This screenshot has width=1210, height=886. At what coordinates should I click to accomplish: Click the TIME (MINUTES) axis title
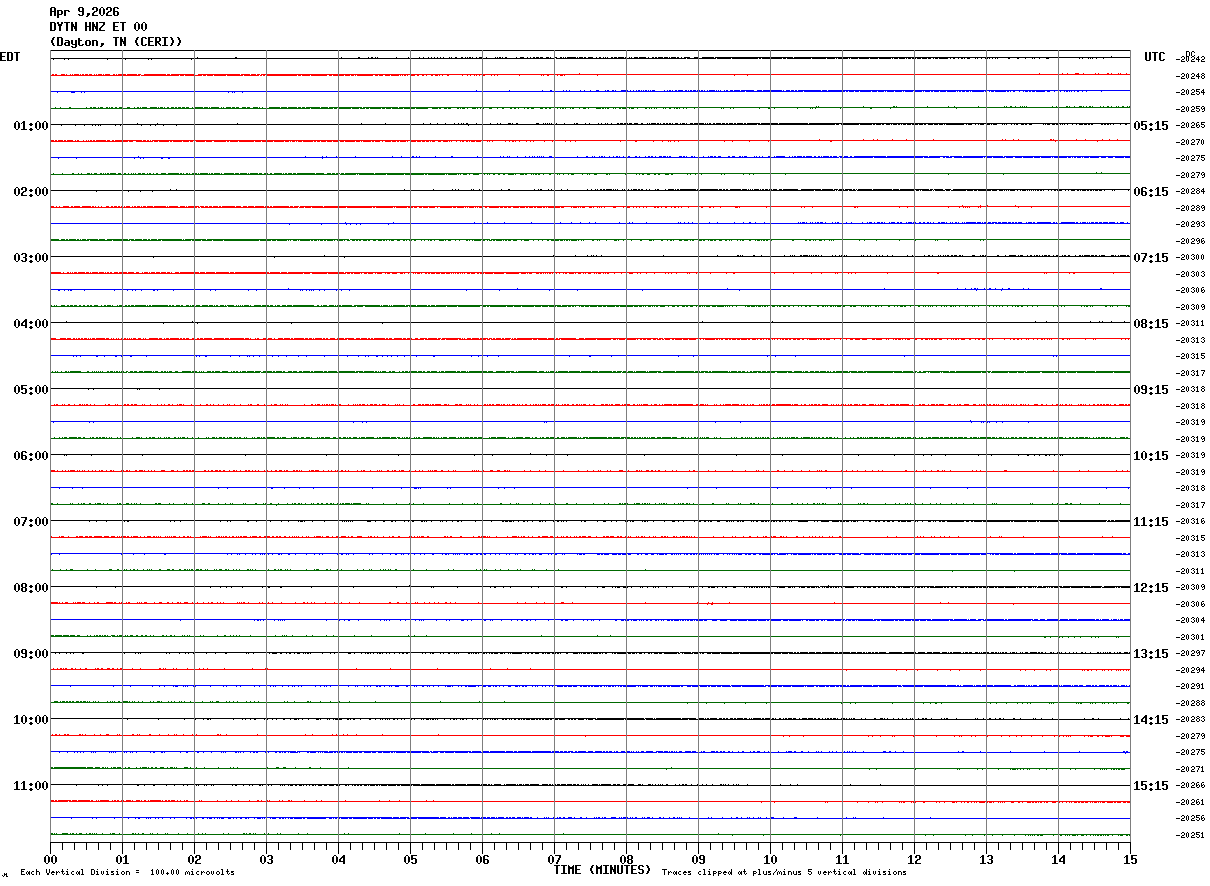[x=602, y=870]
